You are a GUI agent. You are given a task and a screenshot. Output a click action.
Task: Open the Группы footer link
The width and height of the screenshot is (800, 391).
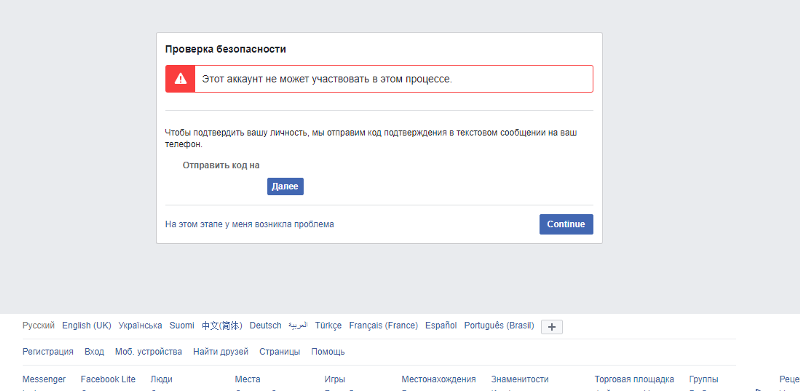point(704,379)
